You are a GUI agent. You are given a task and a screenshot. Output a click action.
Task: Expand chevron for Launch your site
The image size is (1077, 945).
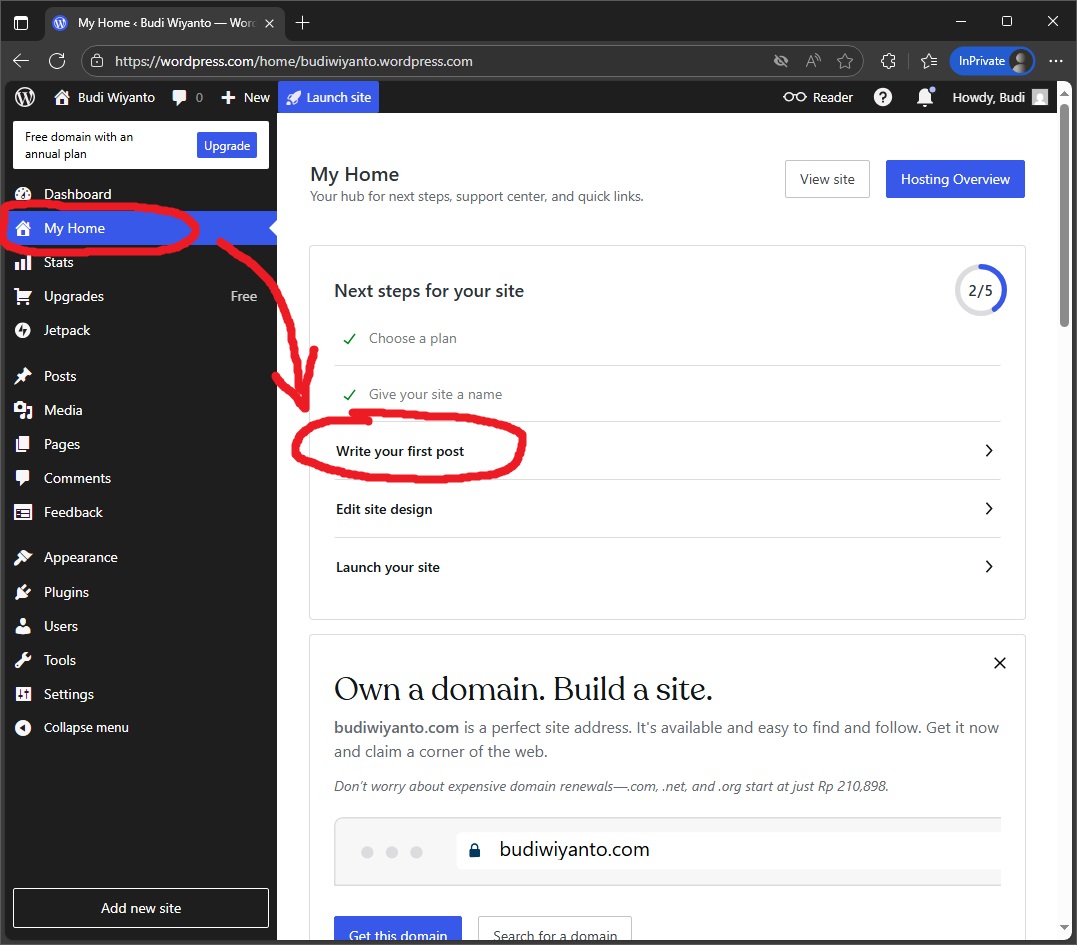click(989, 567)
